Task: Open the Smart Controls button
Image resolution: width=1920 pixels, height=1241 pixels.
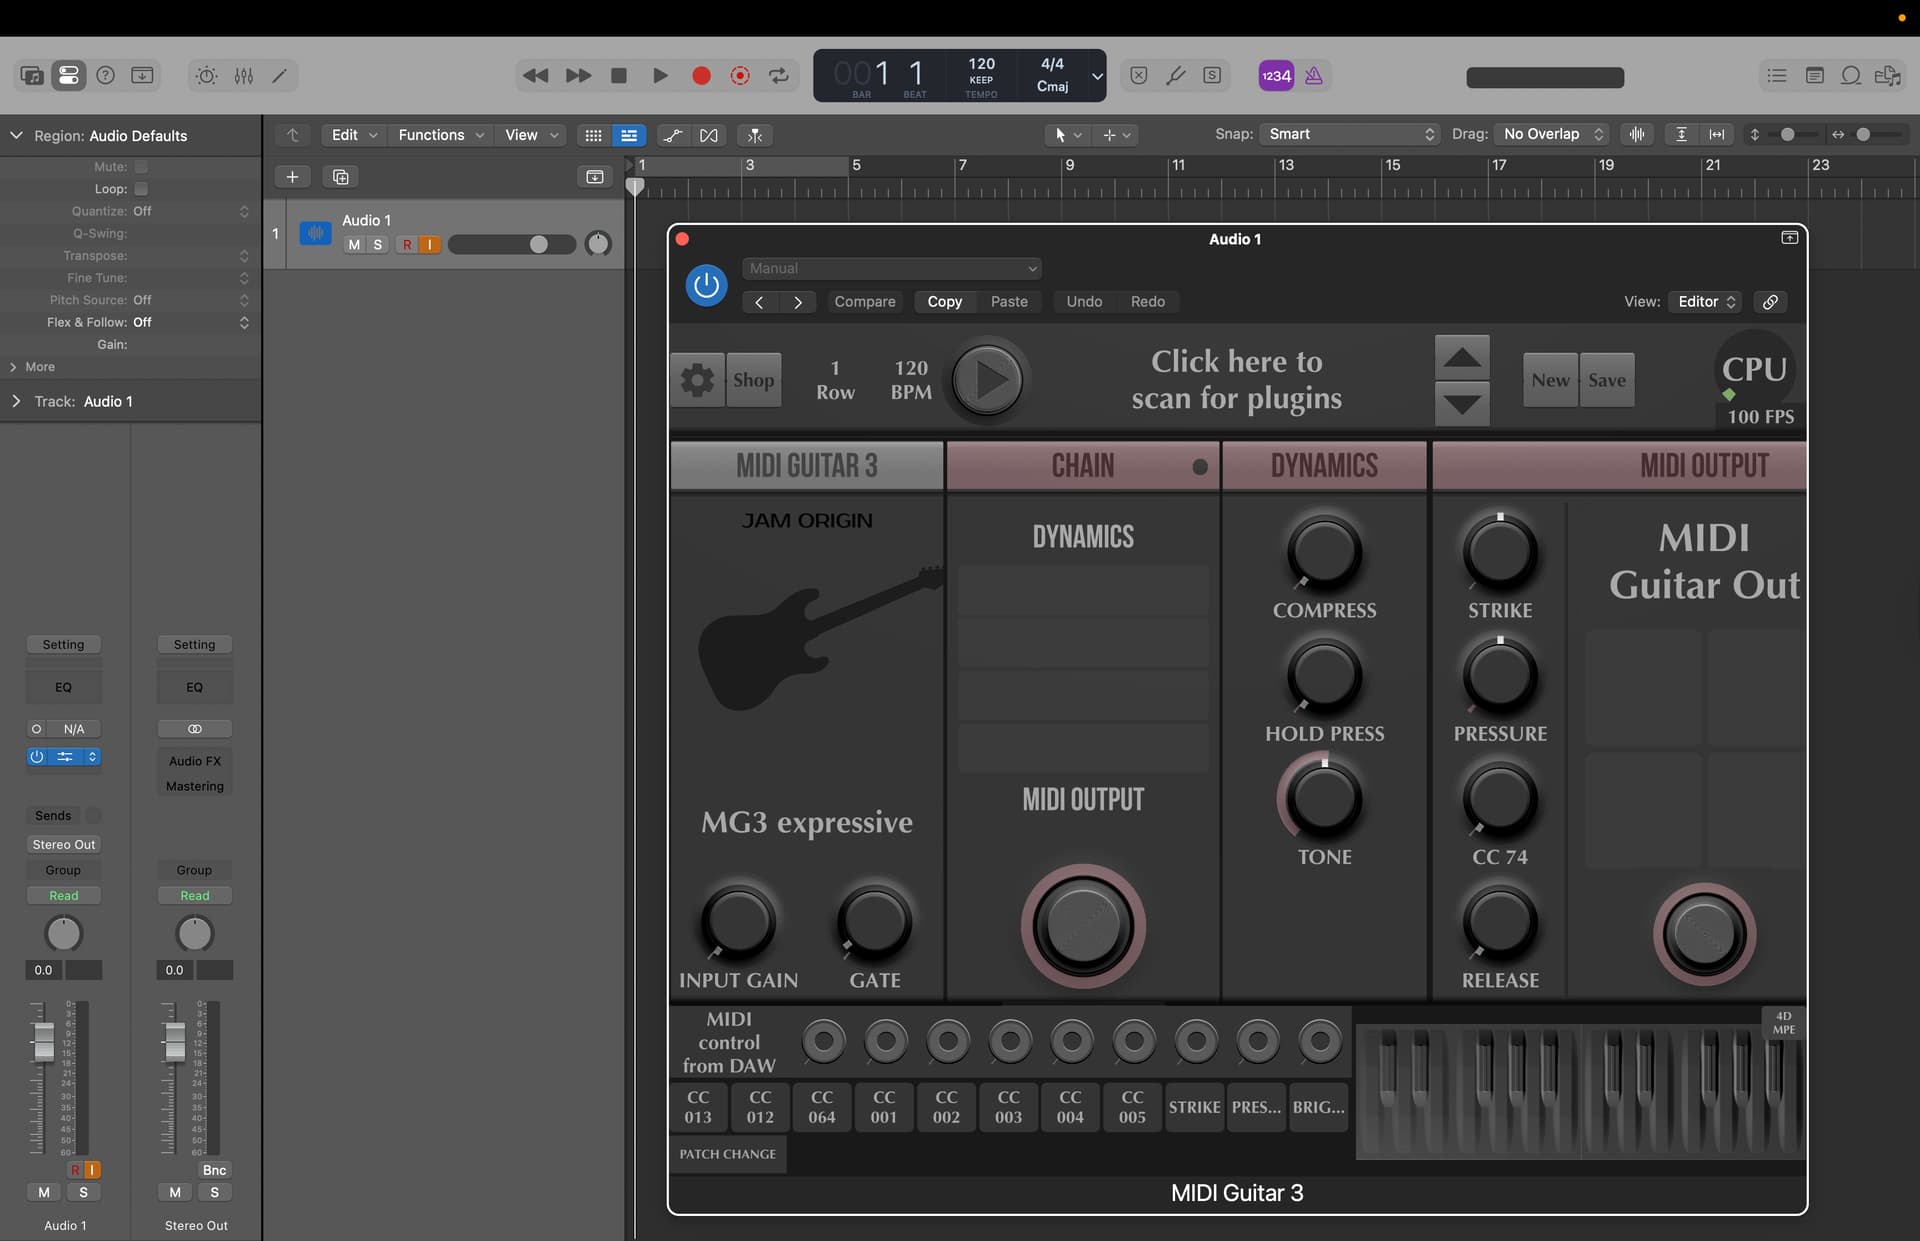Action: (206, 76)
